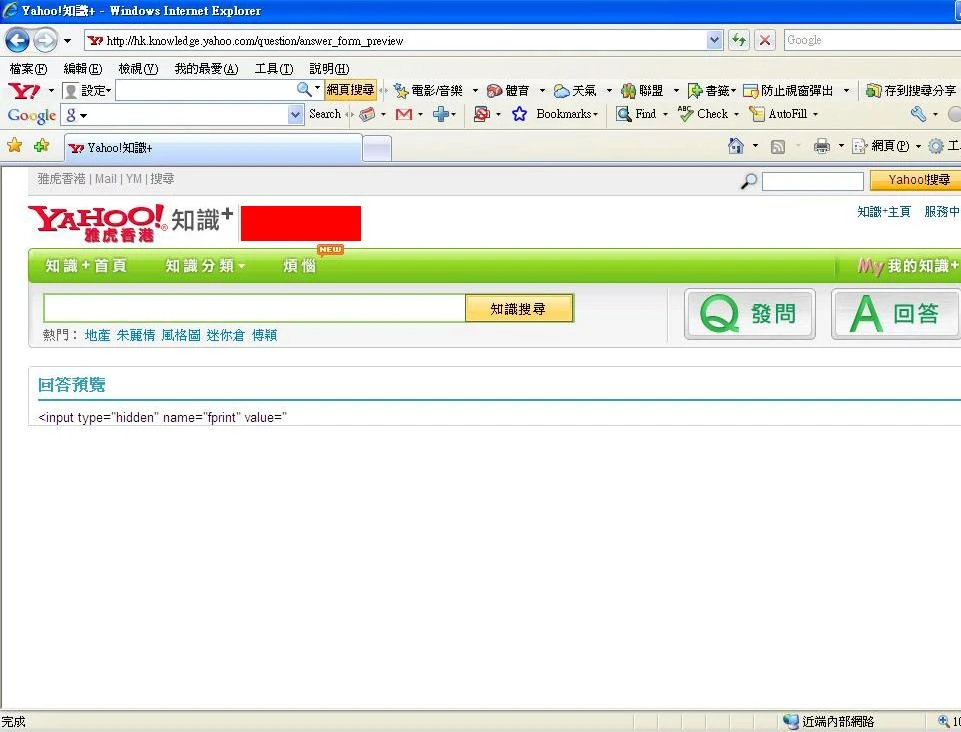Click the knowledge search text box
The width and height of the screenshot is (961, 732).
tap(254, 308)
